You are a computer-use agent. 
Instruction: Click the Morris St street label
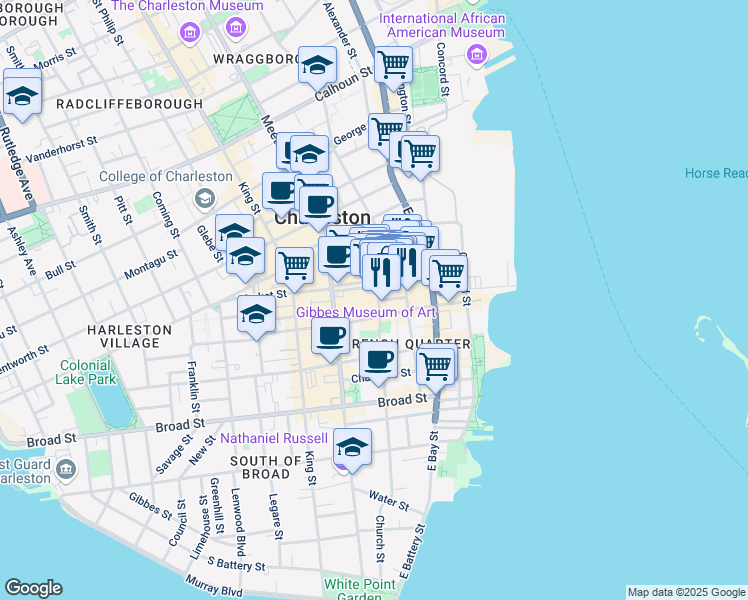(55, 58)
